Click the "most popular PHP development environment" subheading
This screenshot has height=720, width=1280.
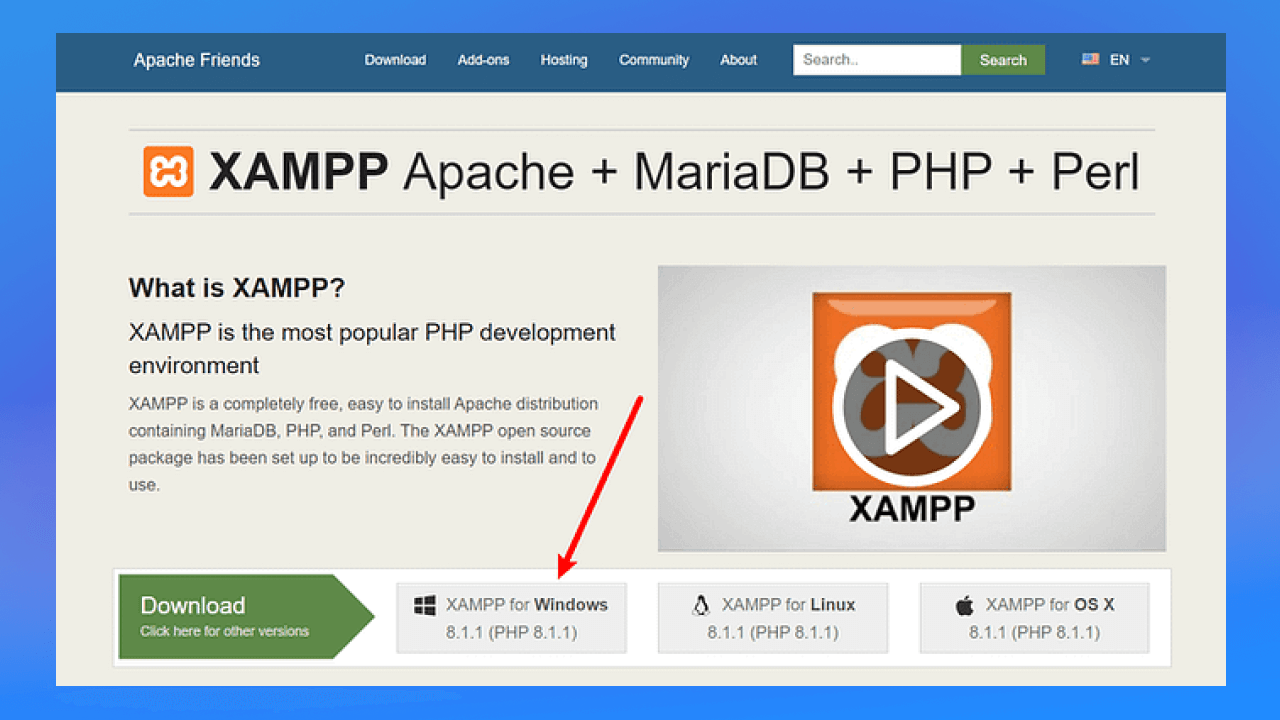point(372,349)
